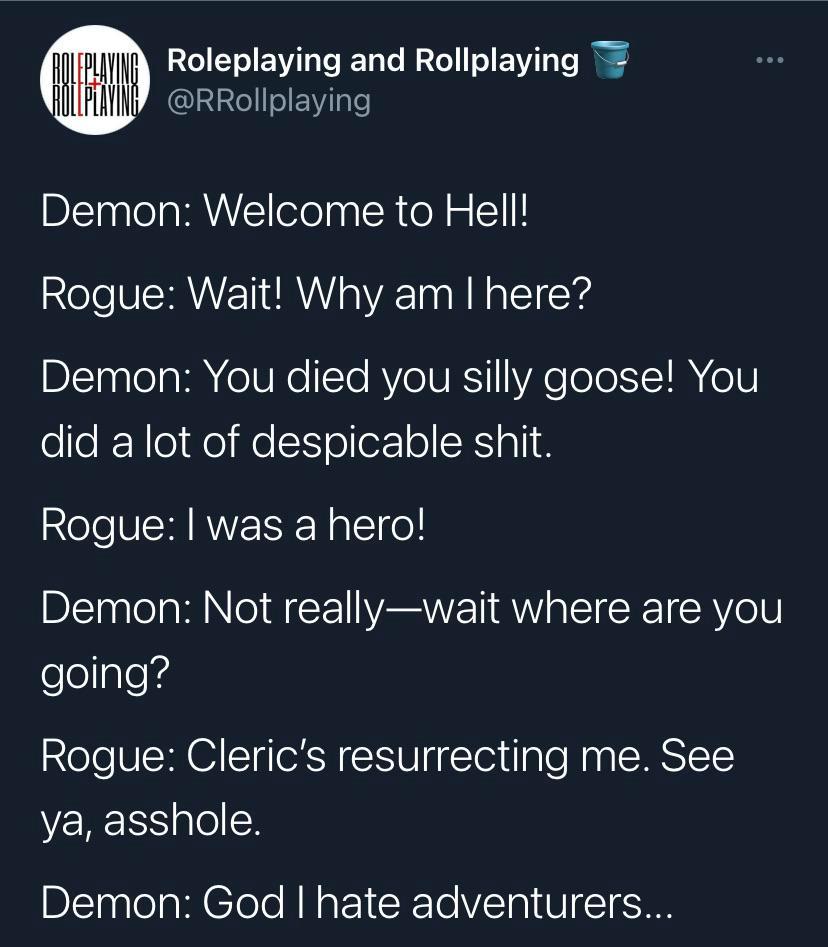
Task: Select the final line "Demon: God I hate adventurers..."
Action: [358, 903]
